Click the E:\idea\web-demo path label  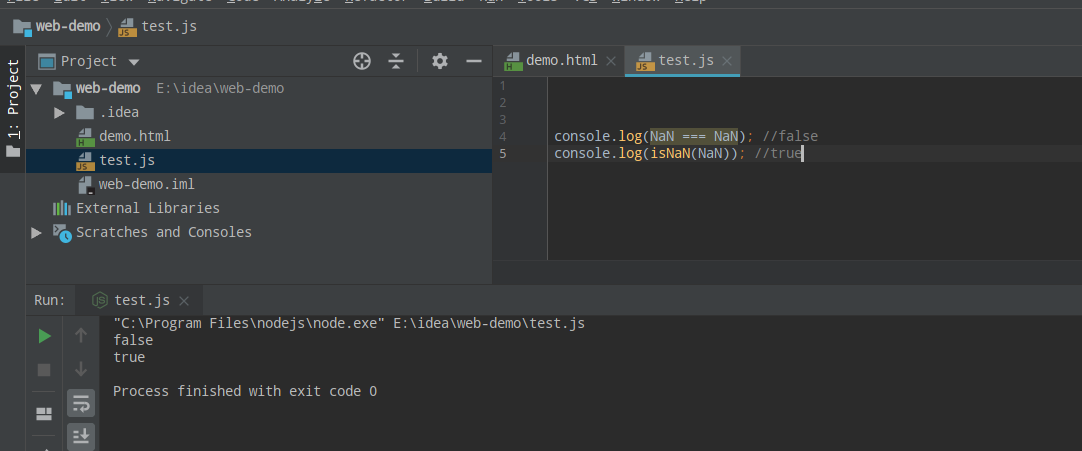(x=220, y=88)
